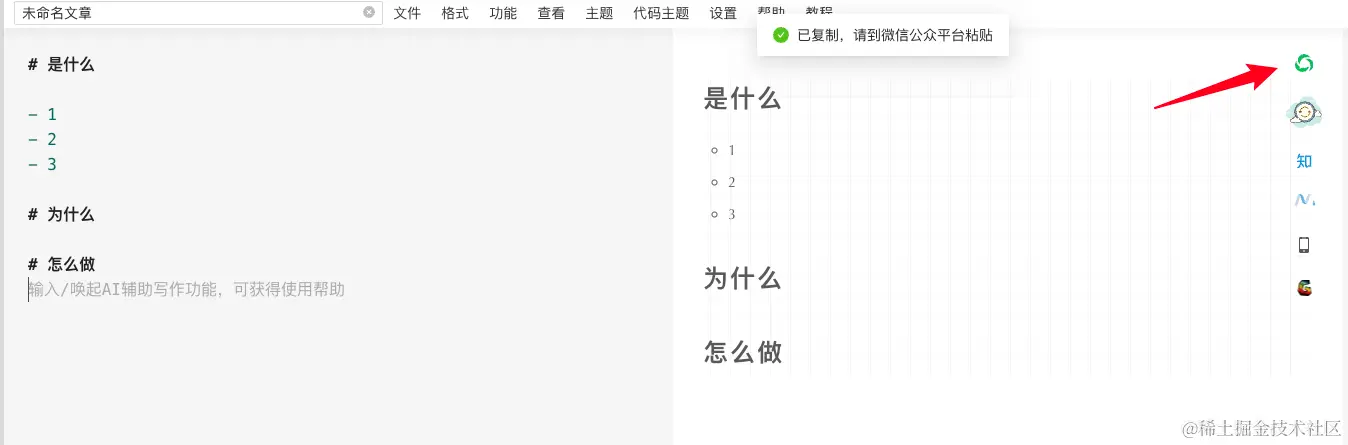This screenshot has width=1348, height=445.
Task: Click the AI写作 placeholder line in the editor
Action: (x=186, y=290)
